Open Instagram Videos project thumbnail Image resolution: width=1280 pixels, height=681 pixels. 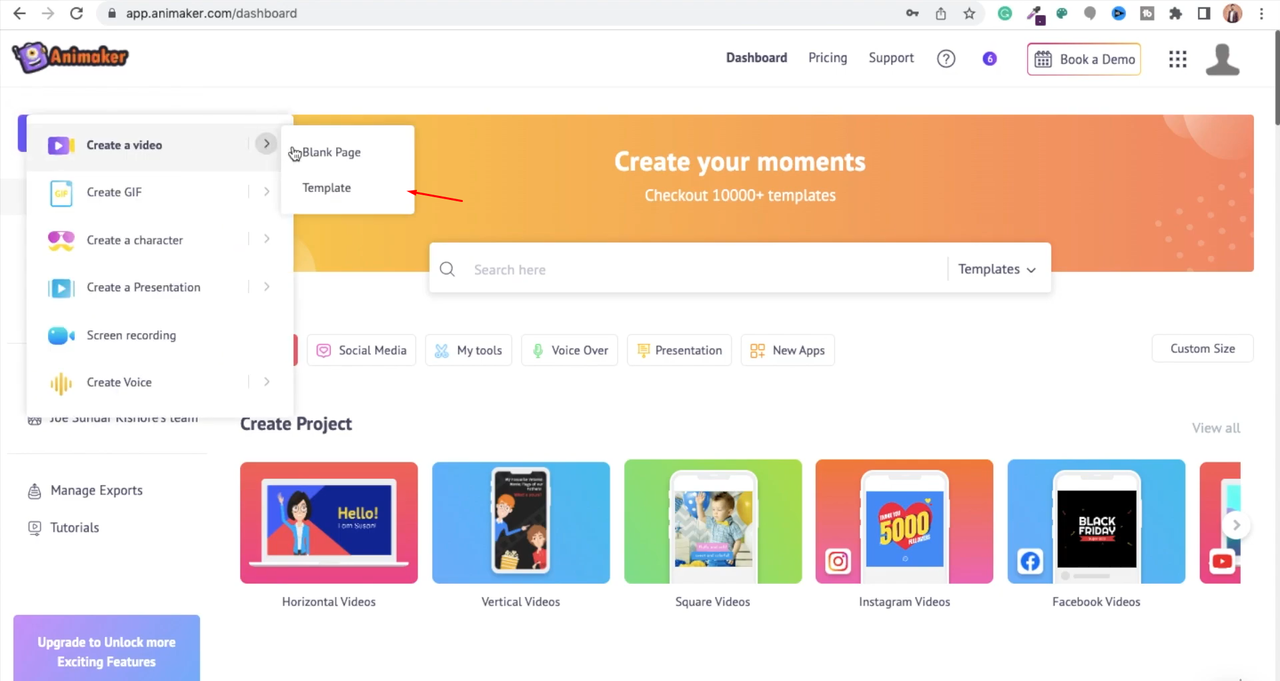904,523
